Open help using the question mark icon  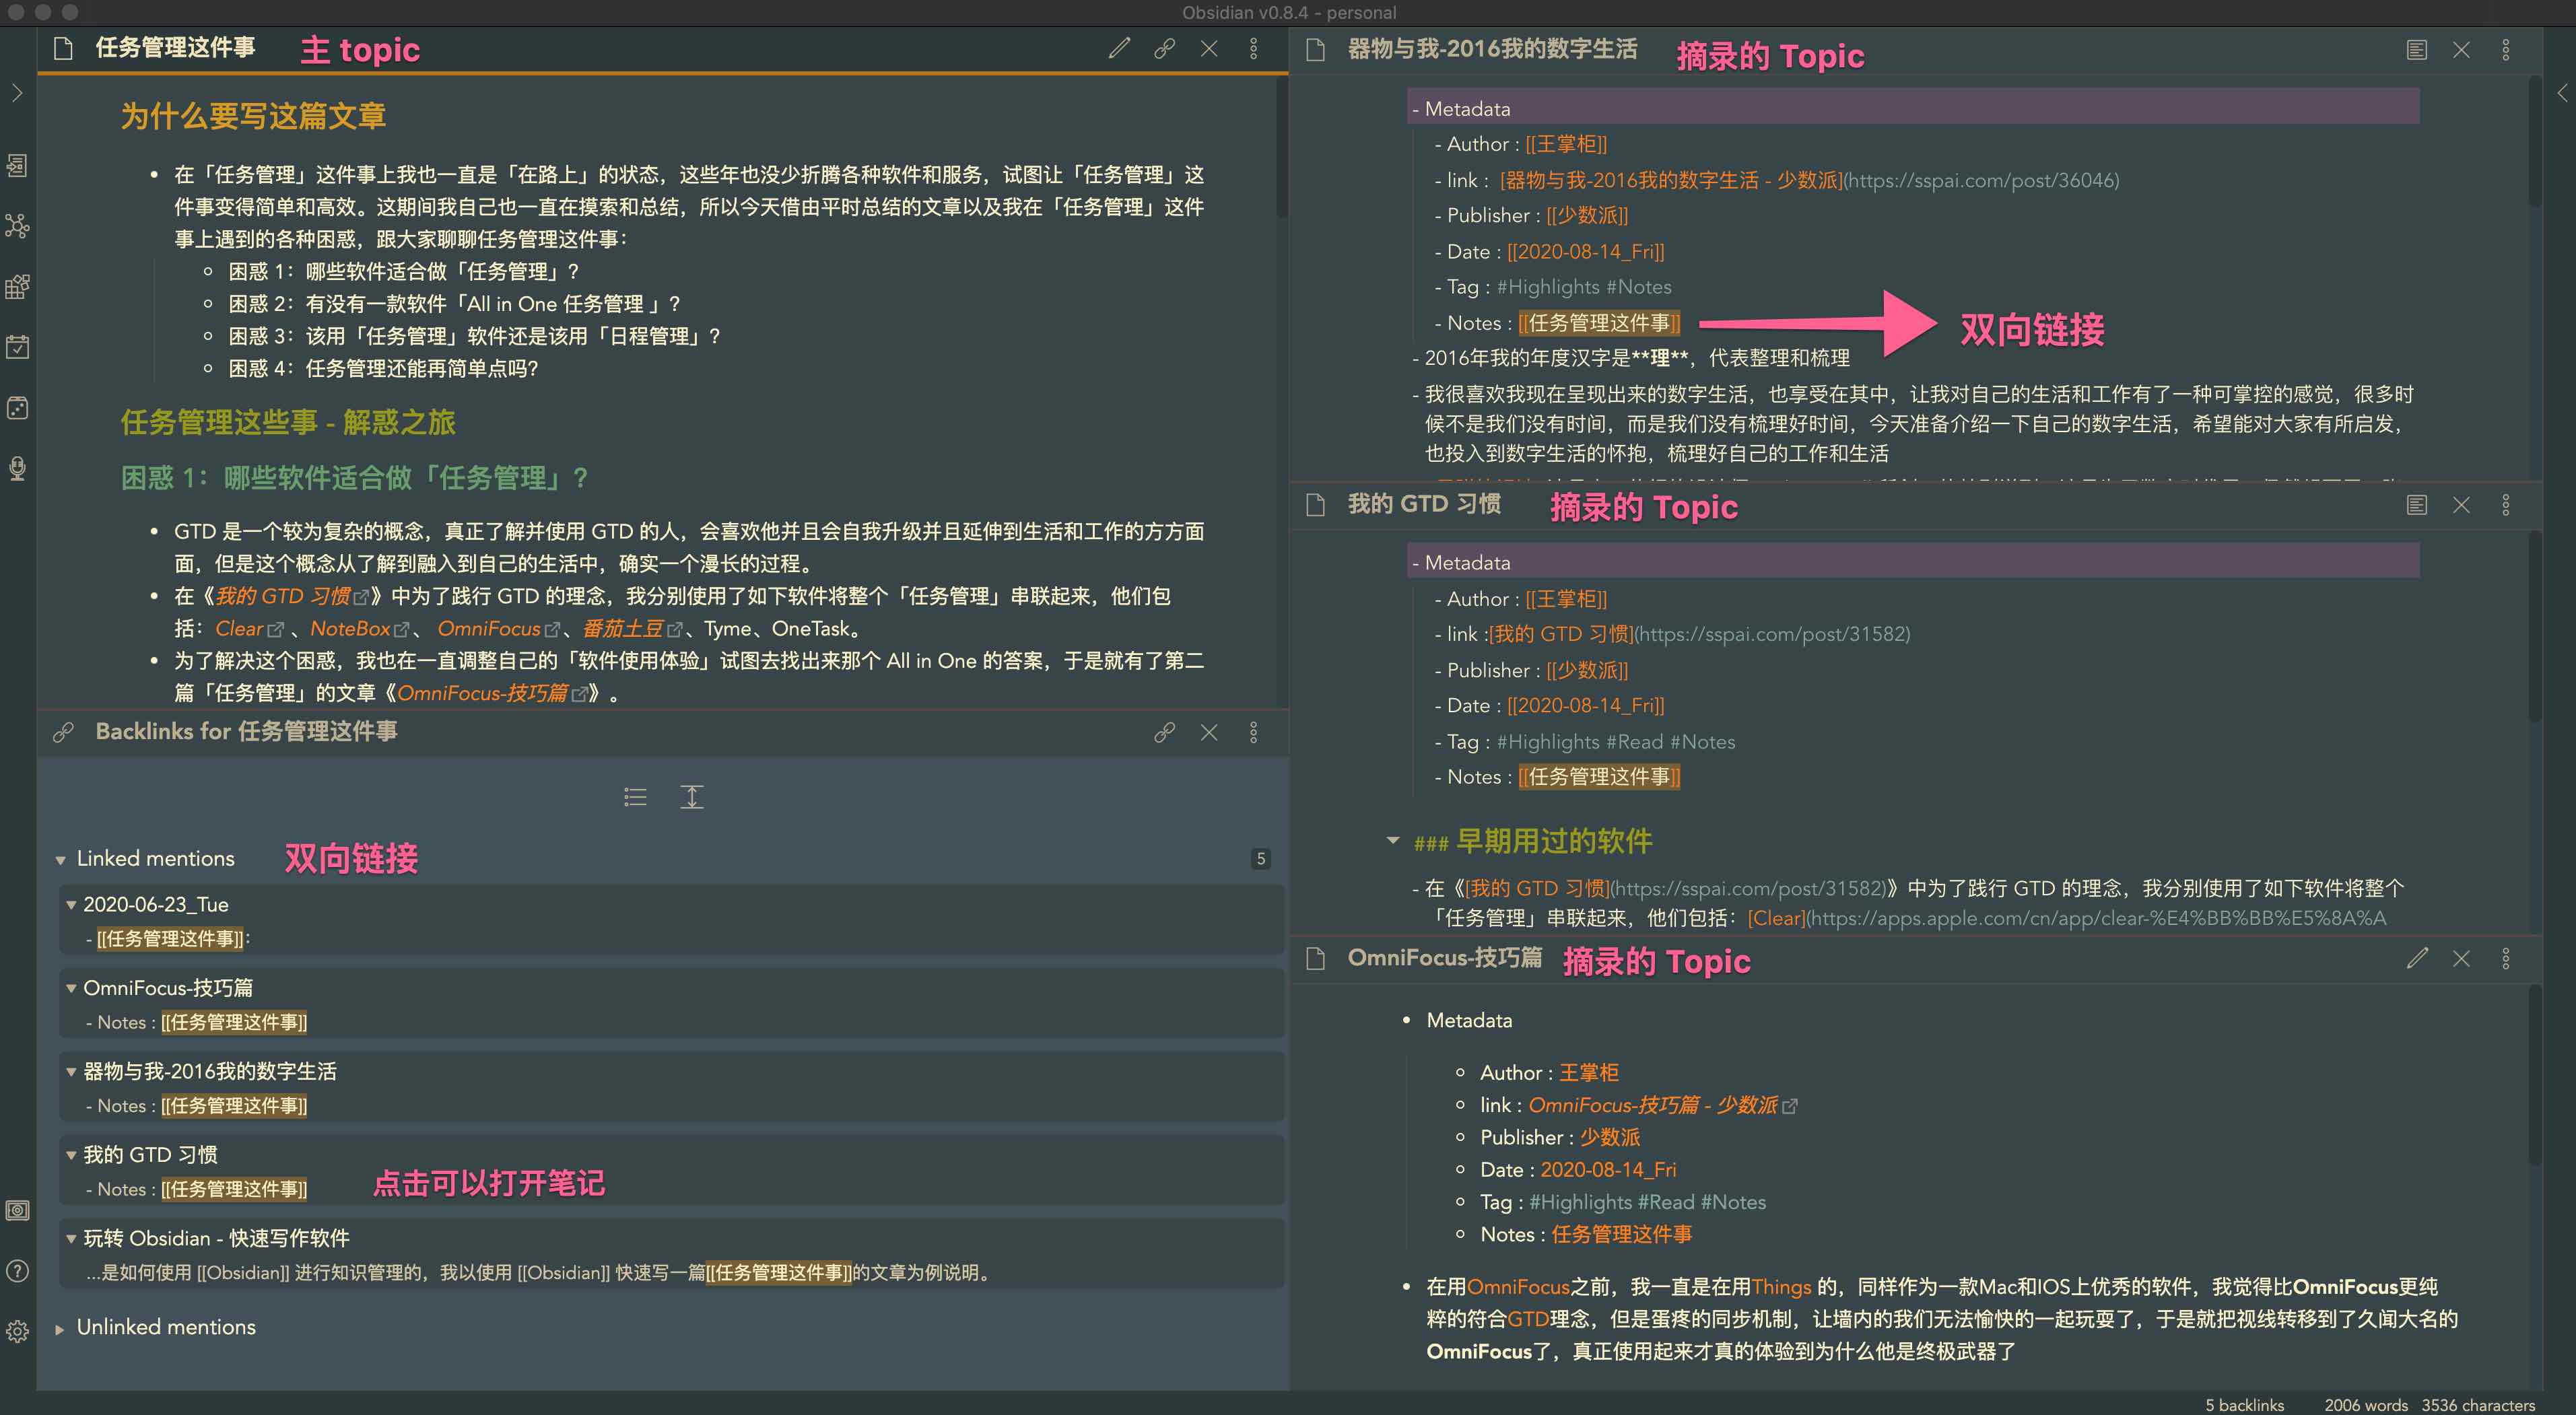coord(17,1271)
